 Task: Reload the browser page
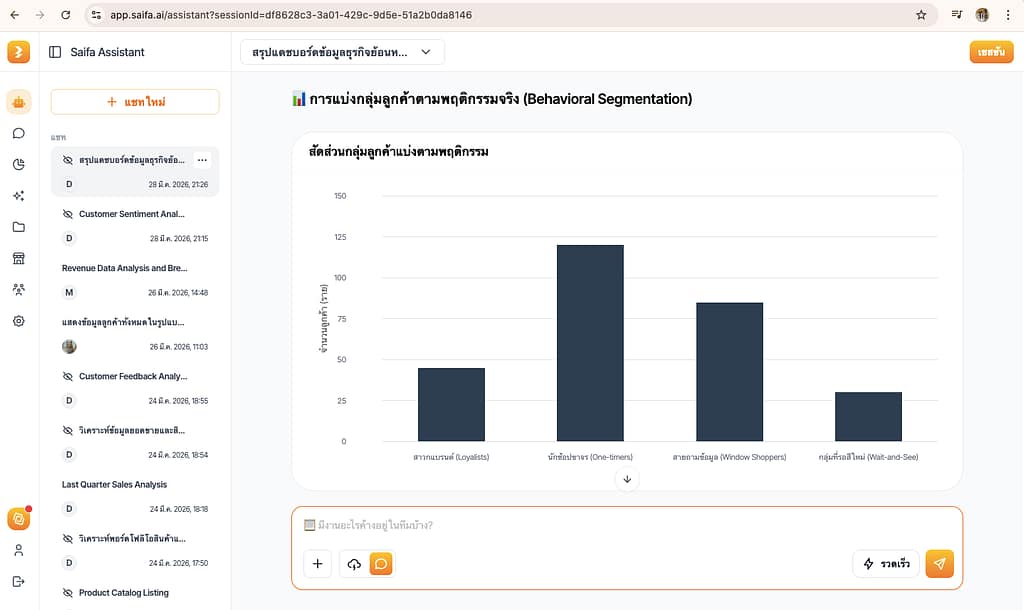(x=65, y=14)
